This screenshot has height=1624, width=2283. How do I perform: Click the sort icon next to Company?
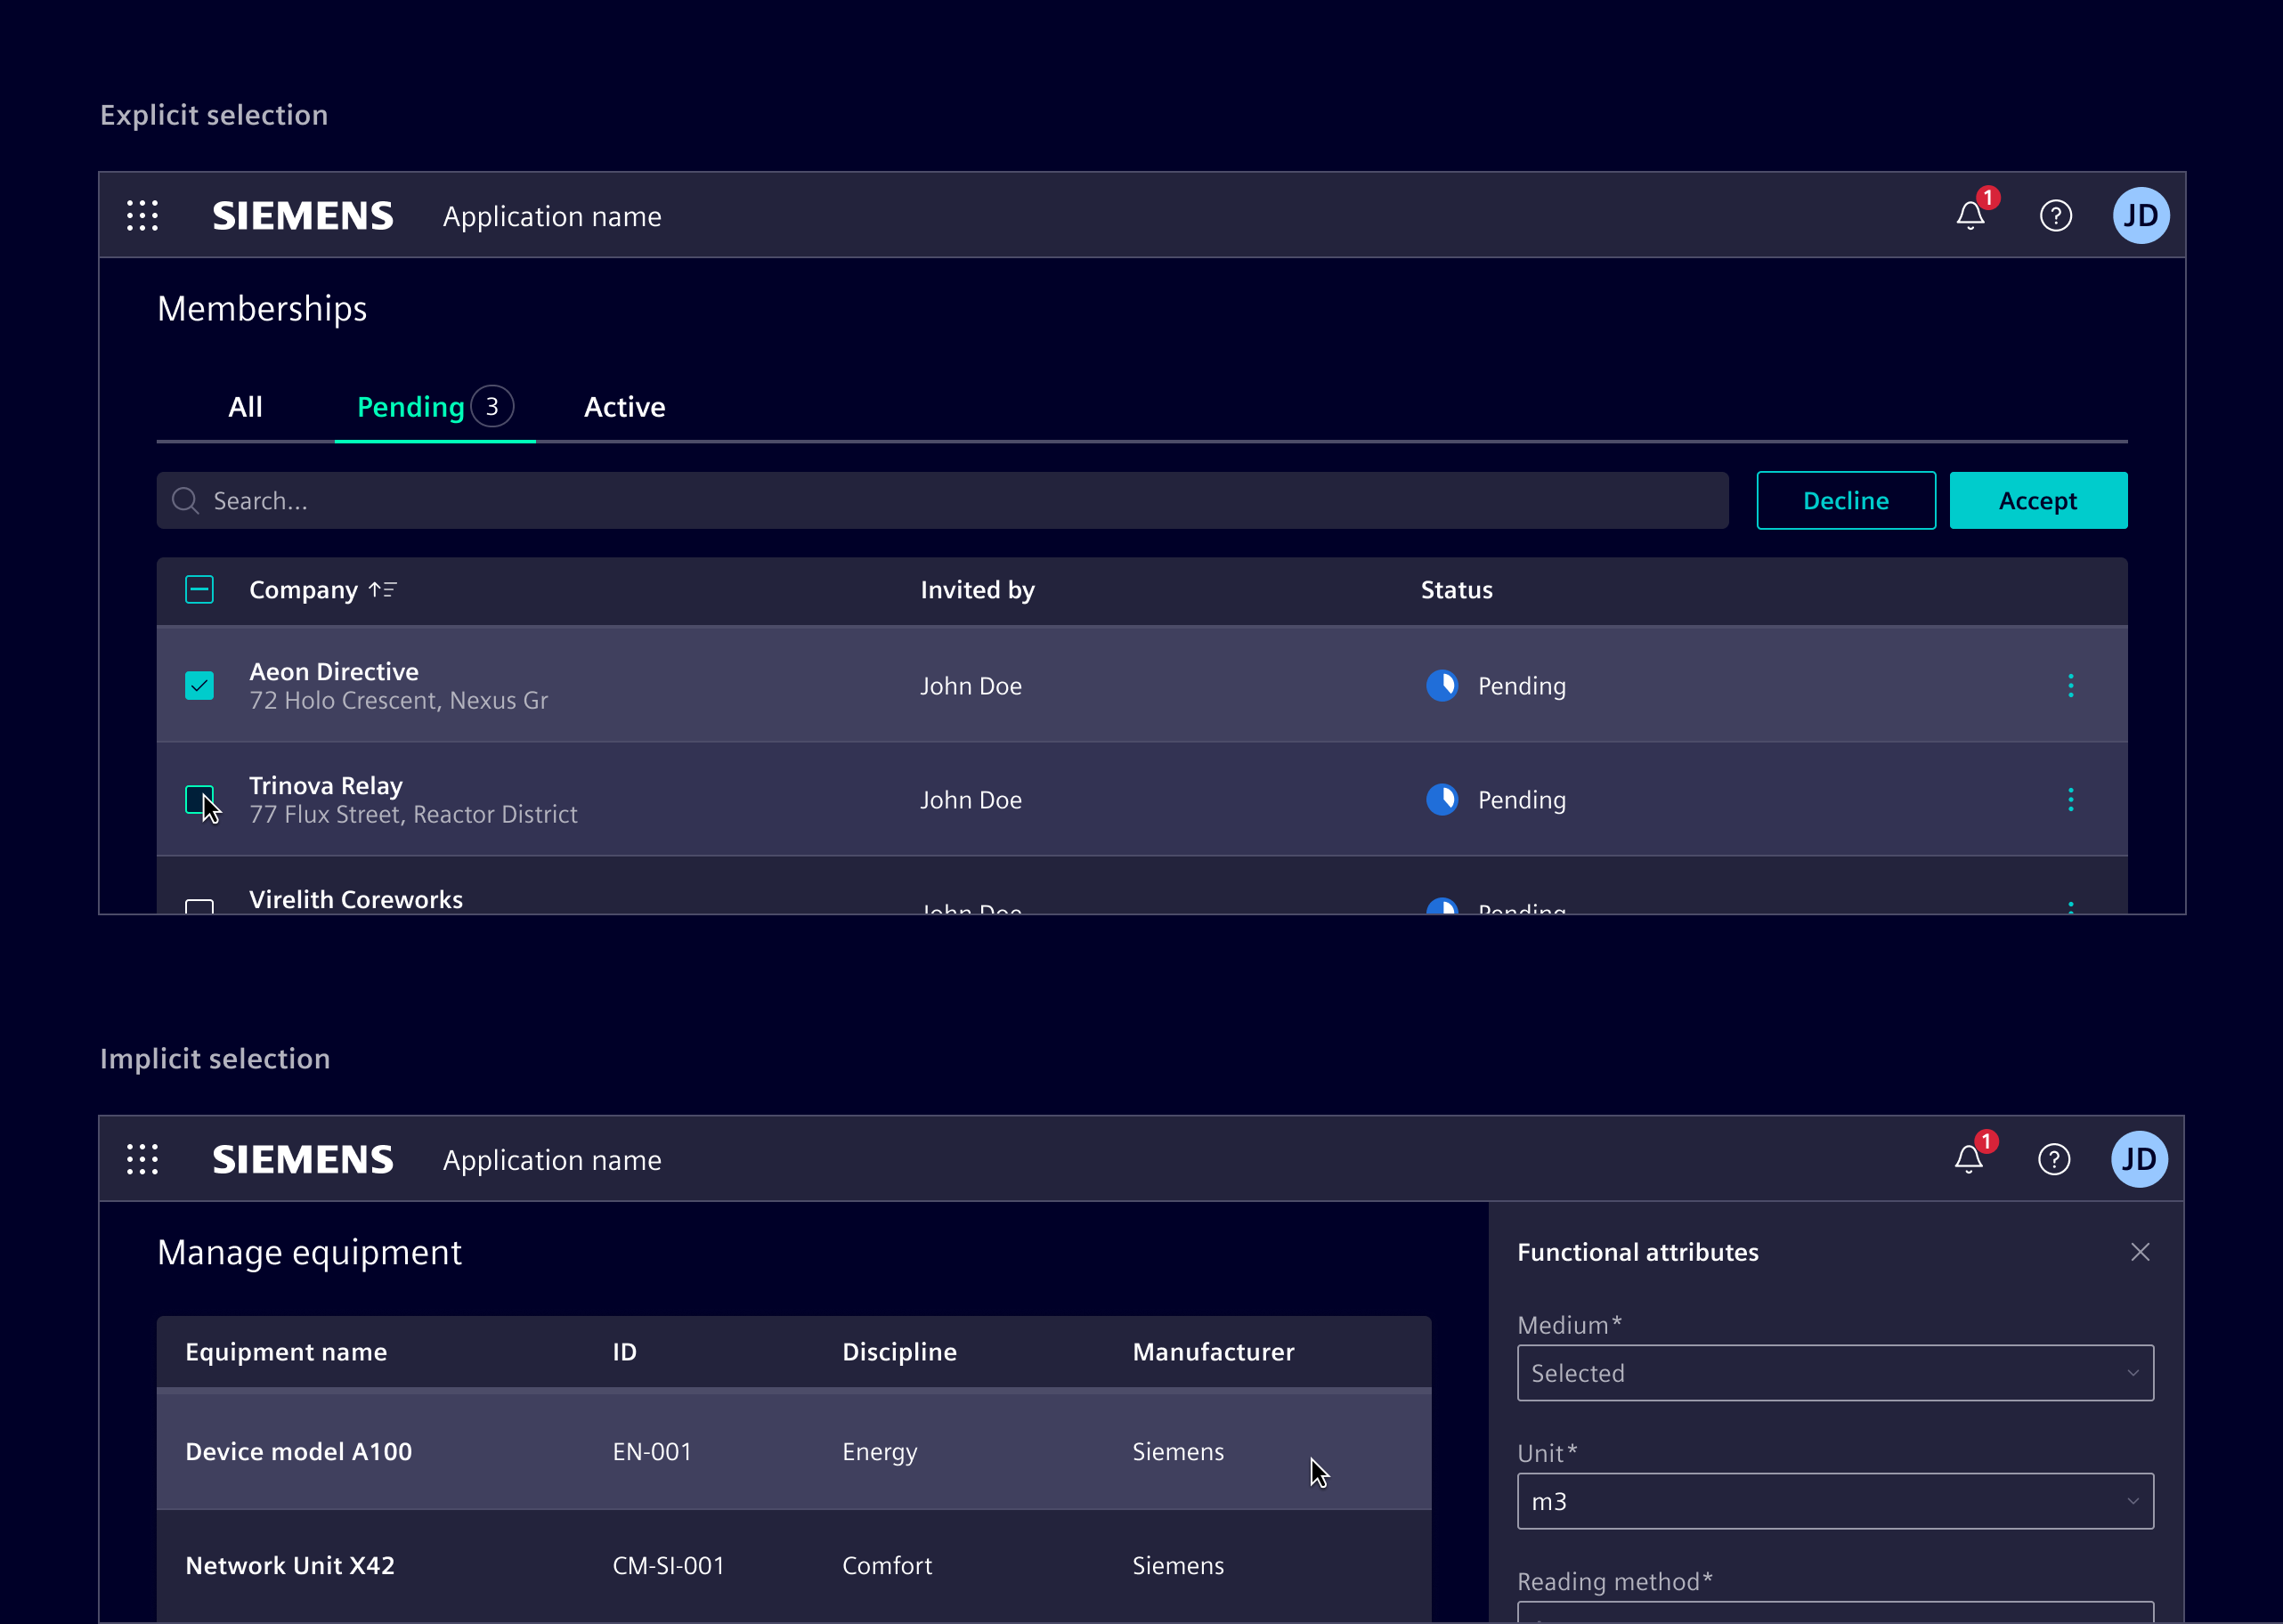pyautogui.click(x=382, y=589)
